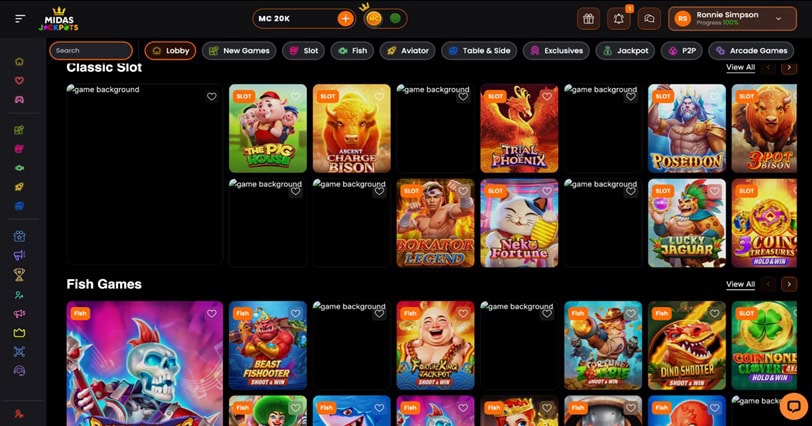Click the blue gift box sidebar icon

click(x=19, y=236)
